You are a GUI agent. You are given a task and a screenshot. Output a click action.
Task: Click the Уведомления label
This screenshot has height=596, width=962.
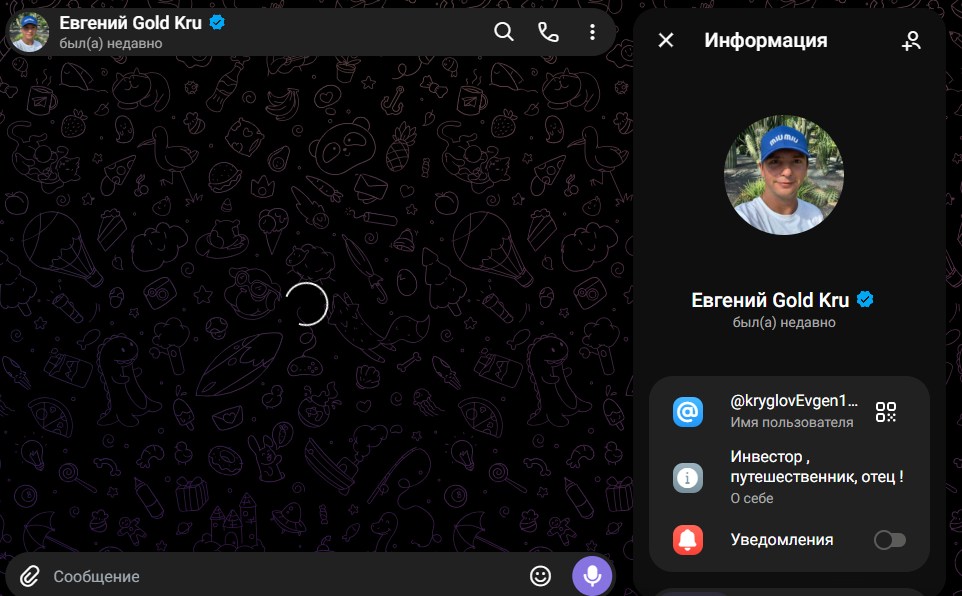click(x=782, y=540)
